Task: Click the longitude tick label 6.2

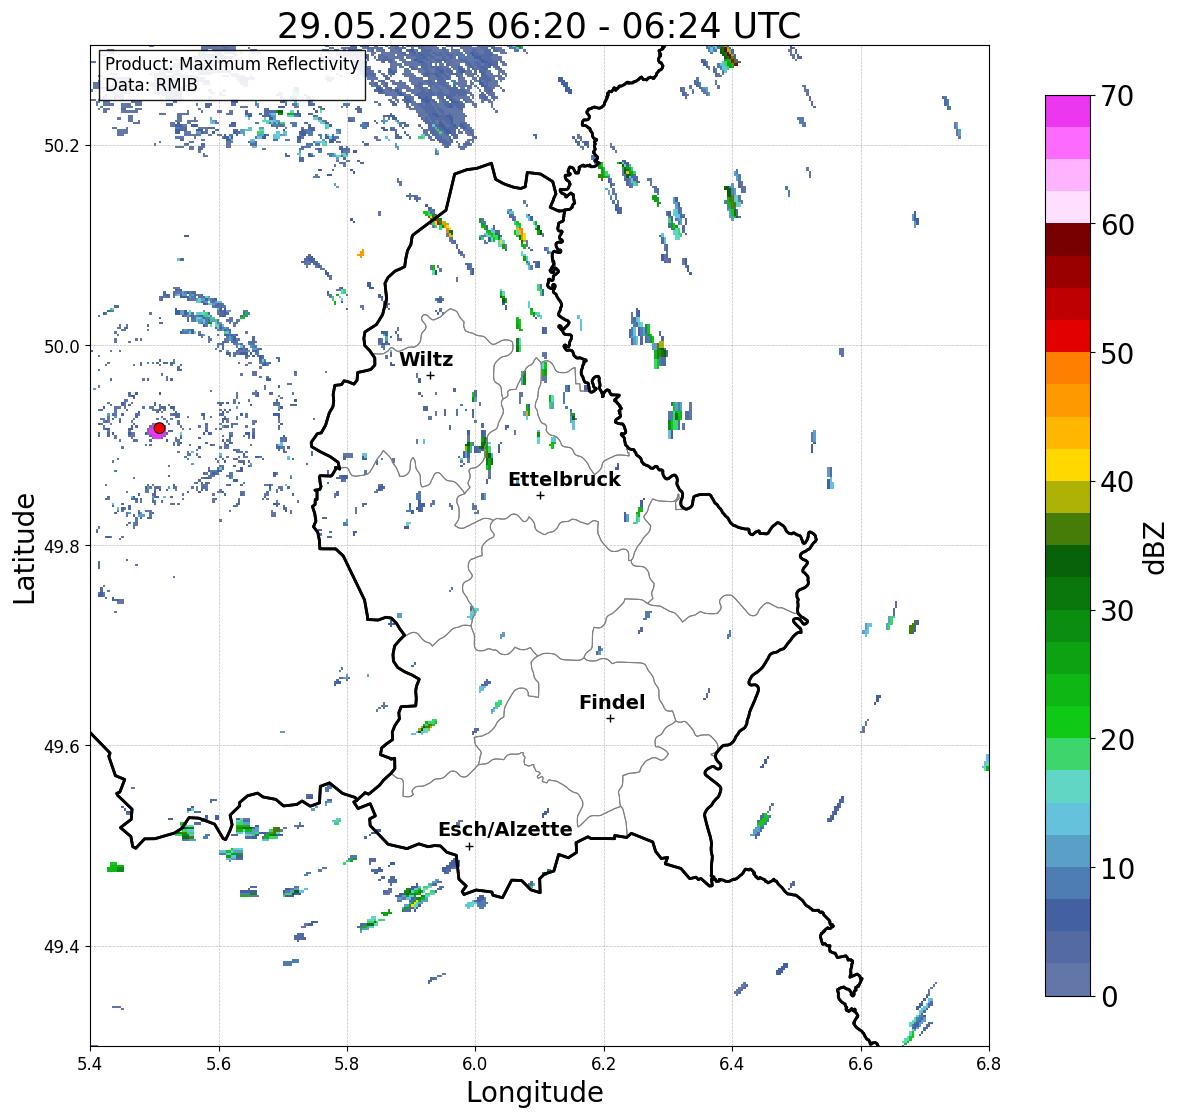Action: point(604,1063)
